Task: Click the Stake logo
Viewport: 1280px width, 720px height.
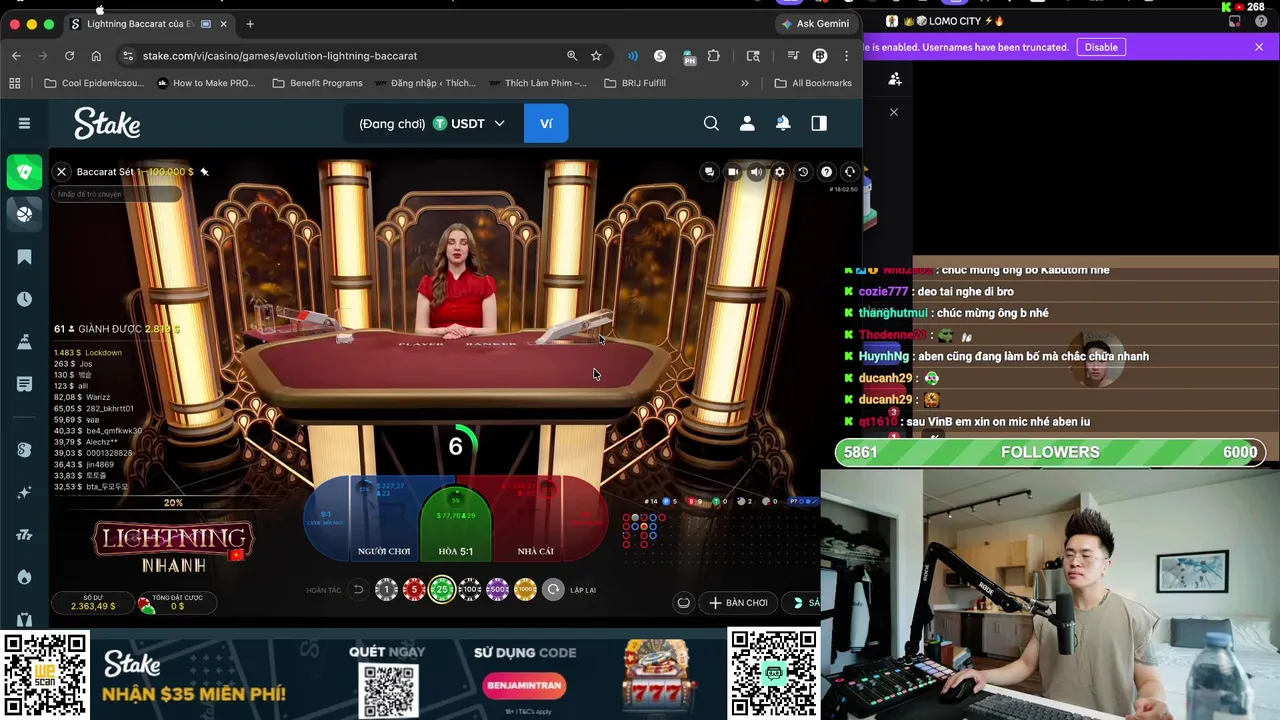Action: 107,123
